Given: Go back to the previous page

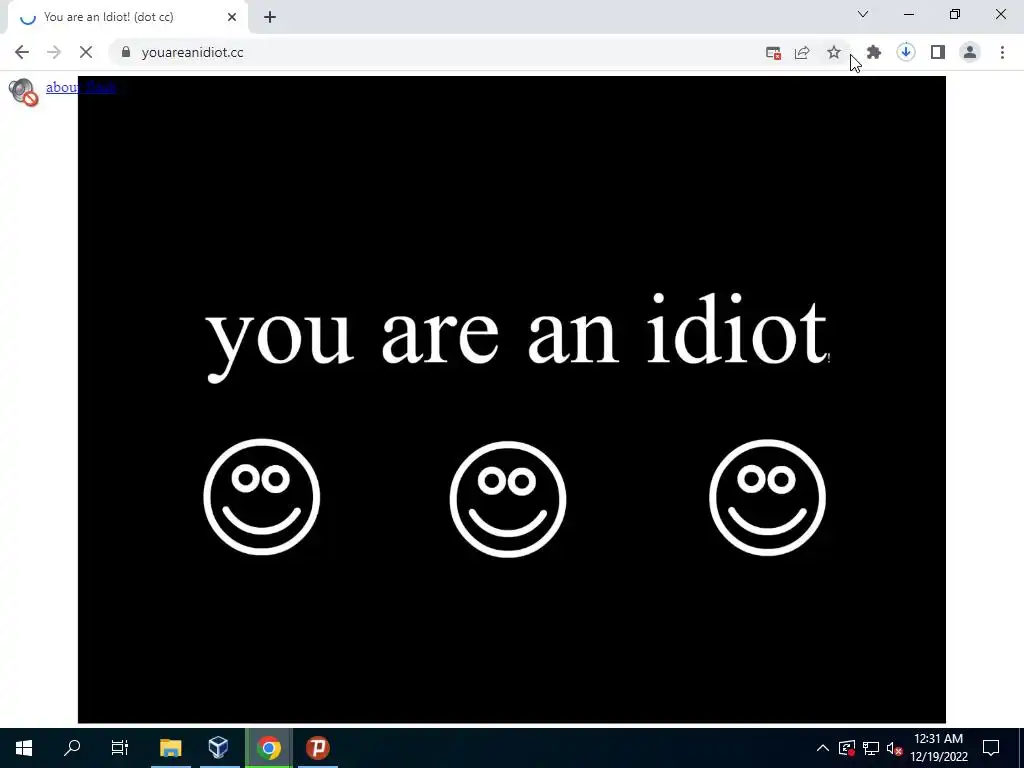Looking at the screenshot, I should coord(22,52).
